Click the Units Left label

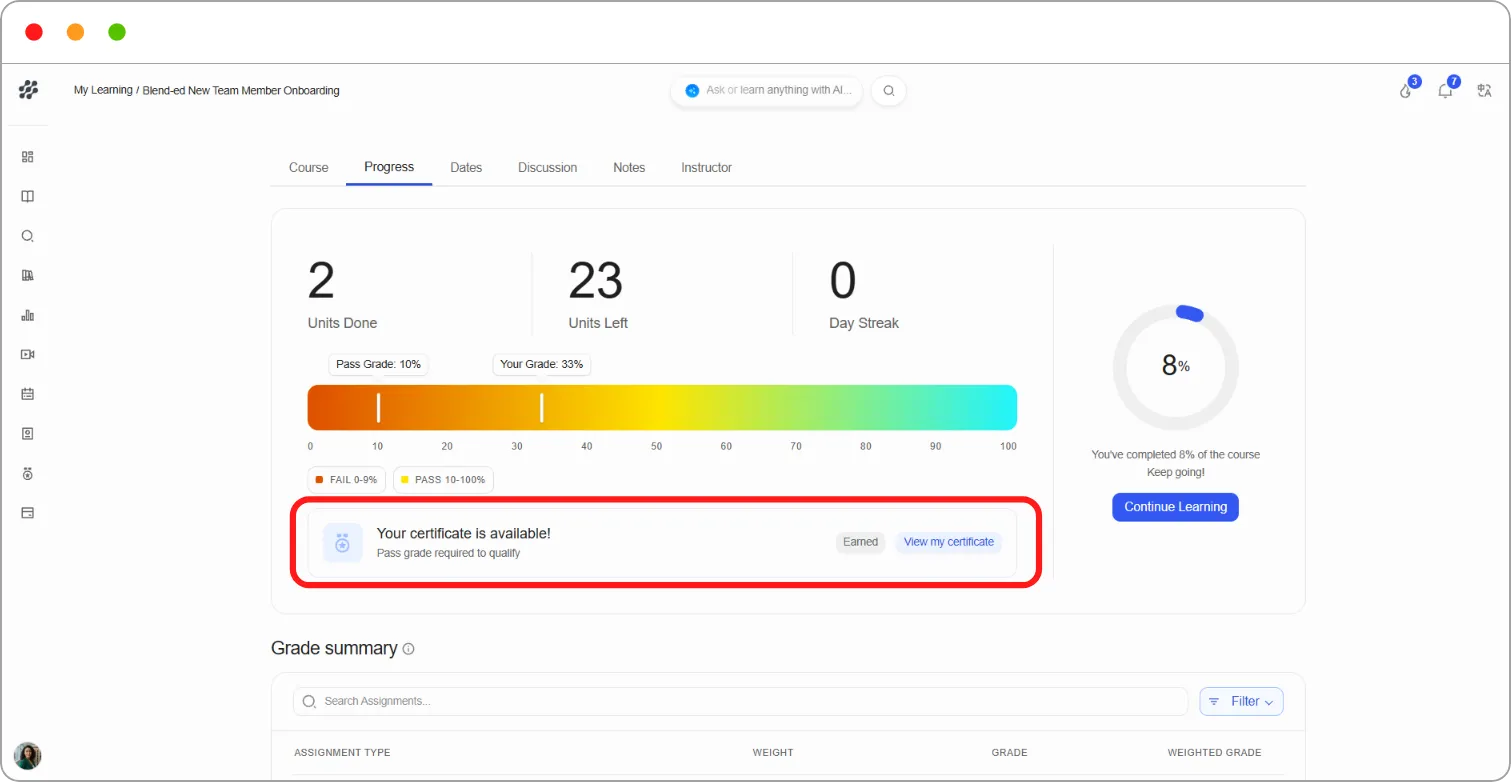point(598,323)
